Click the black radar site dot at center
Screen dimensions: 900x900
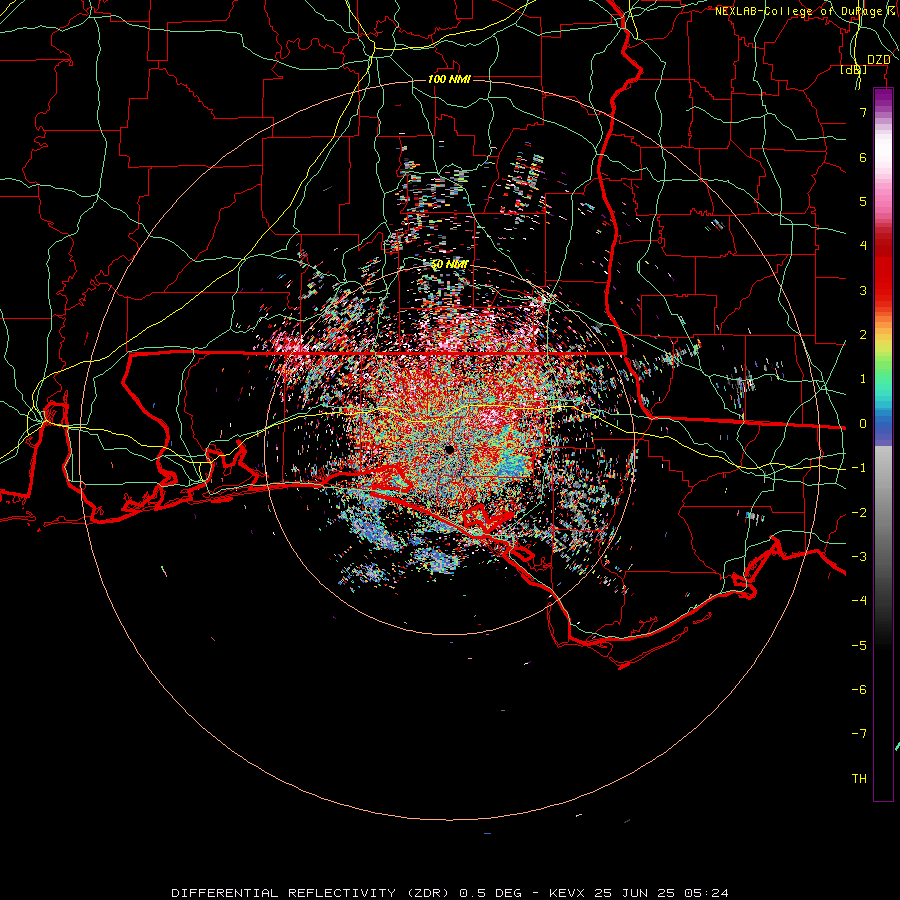449,449
